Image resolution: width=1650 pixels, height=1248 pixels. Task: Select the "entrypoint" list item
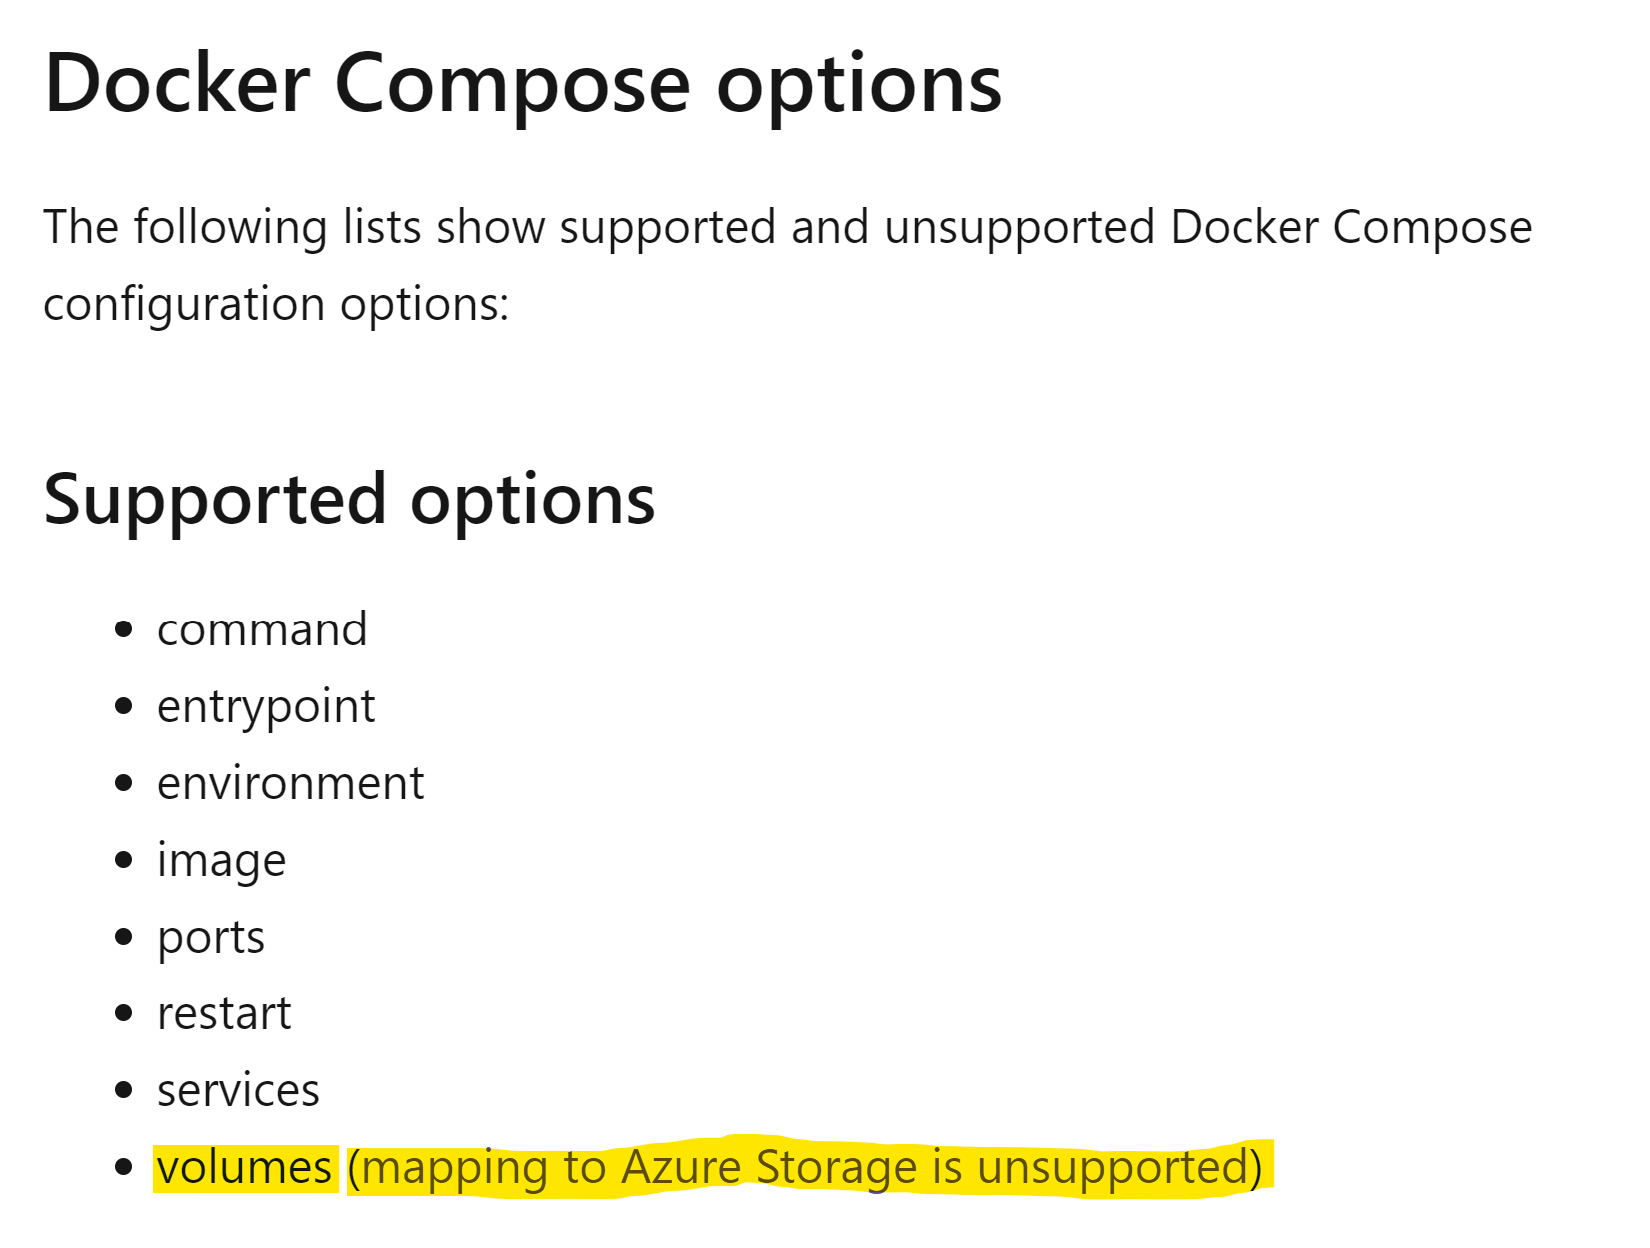tap(266, 708)
